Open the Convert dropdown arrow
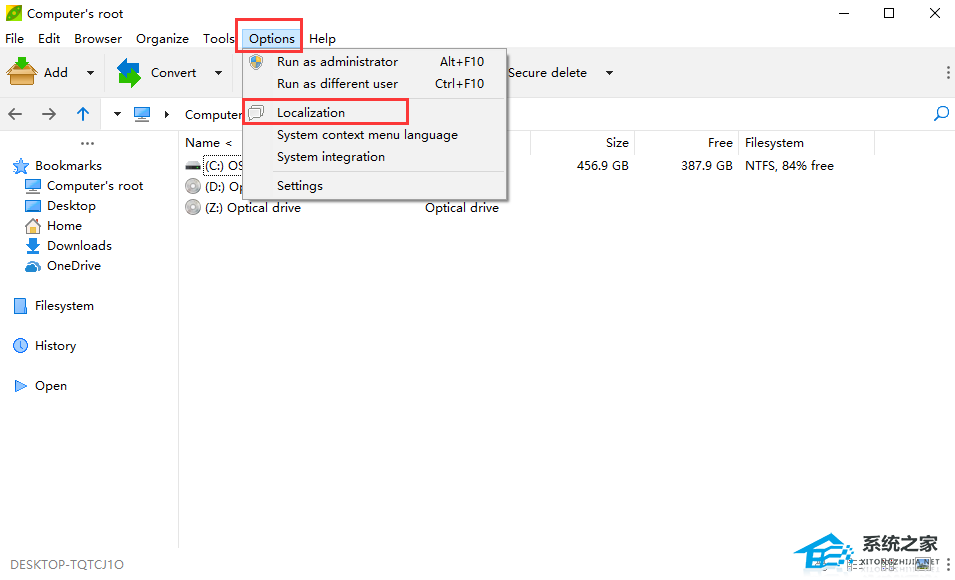The width and height of the screenshot is (955, 580). 218,73
